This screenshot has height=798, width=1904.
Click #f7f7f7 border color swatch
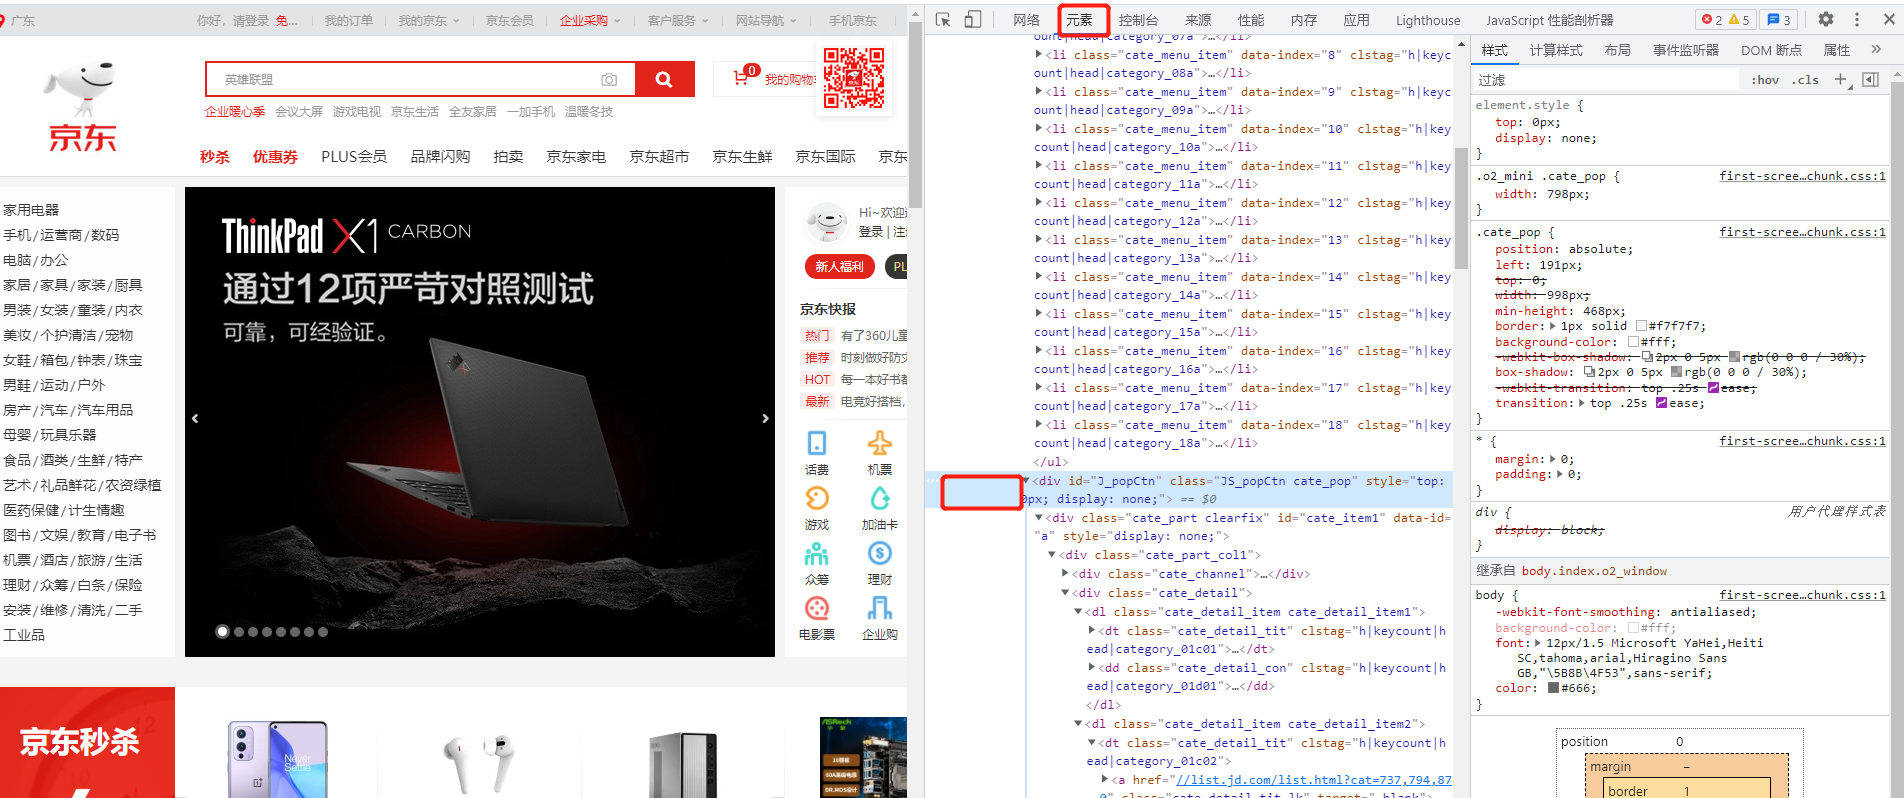tap(1641, 326)
